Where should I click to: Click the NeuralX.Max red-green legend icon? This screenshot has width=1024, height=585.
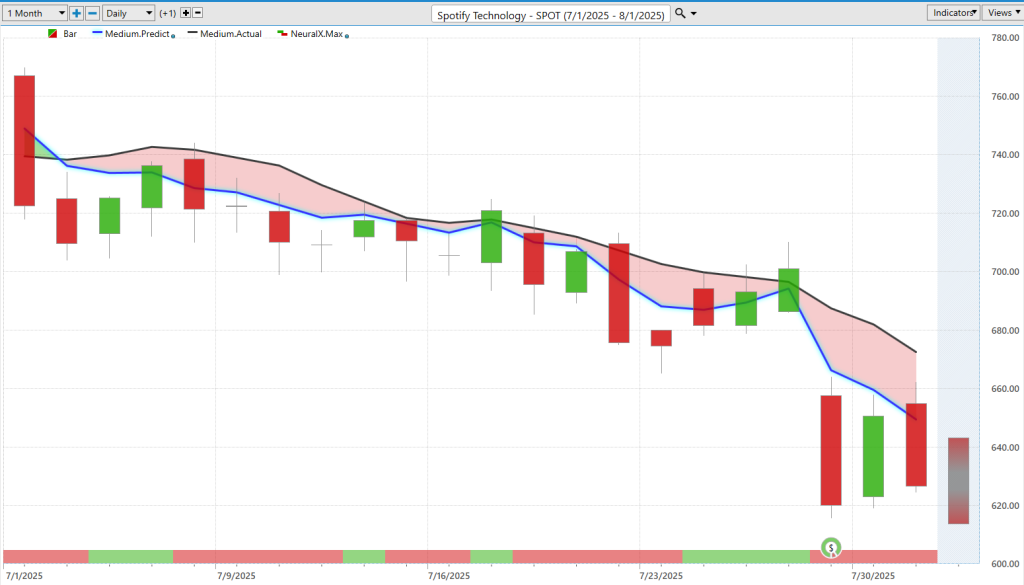(282, 33)
